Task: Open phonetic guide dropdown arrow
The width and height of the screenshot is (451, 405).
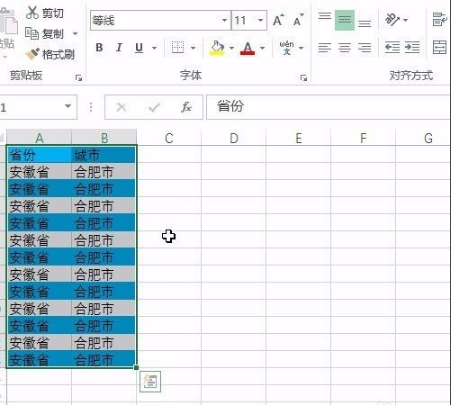Action: (x=301, y=48)
